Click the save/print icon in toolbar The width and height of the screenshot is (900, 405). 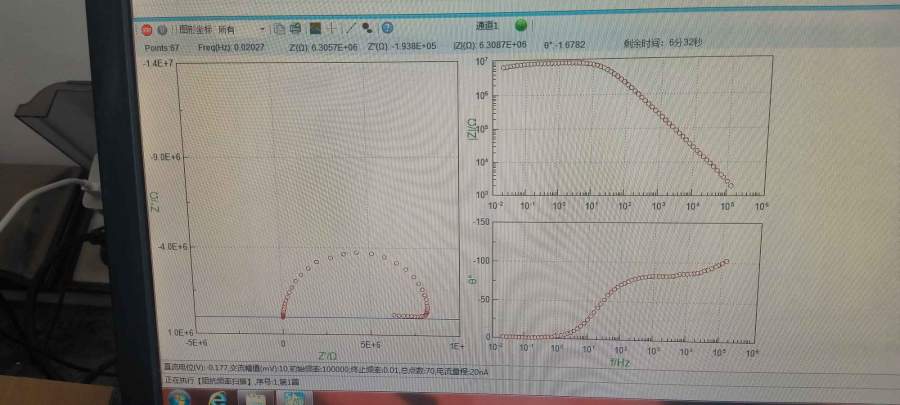(295, 29)
